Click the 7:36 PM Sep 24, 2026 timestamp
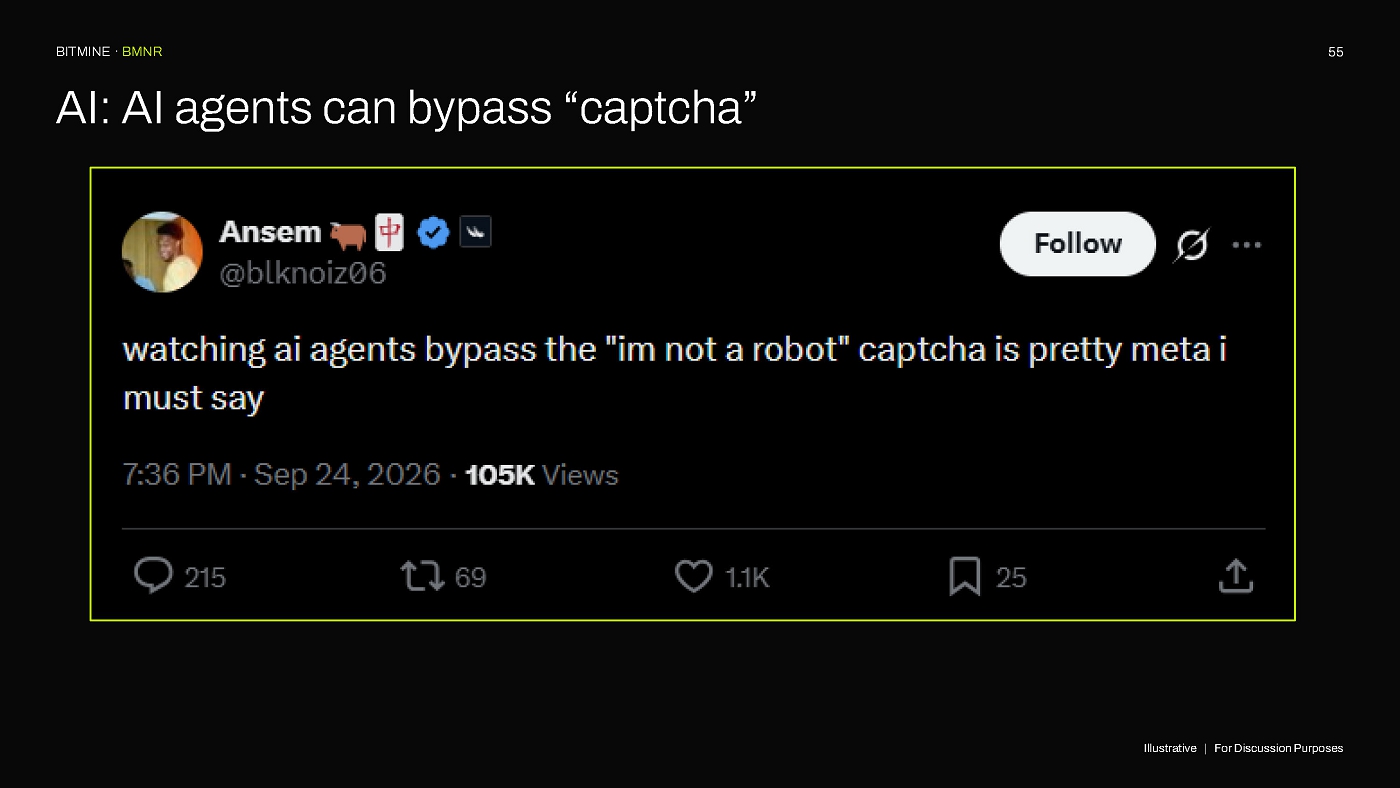This screenshot has height=788, width=1400. [x=281, y=474]
